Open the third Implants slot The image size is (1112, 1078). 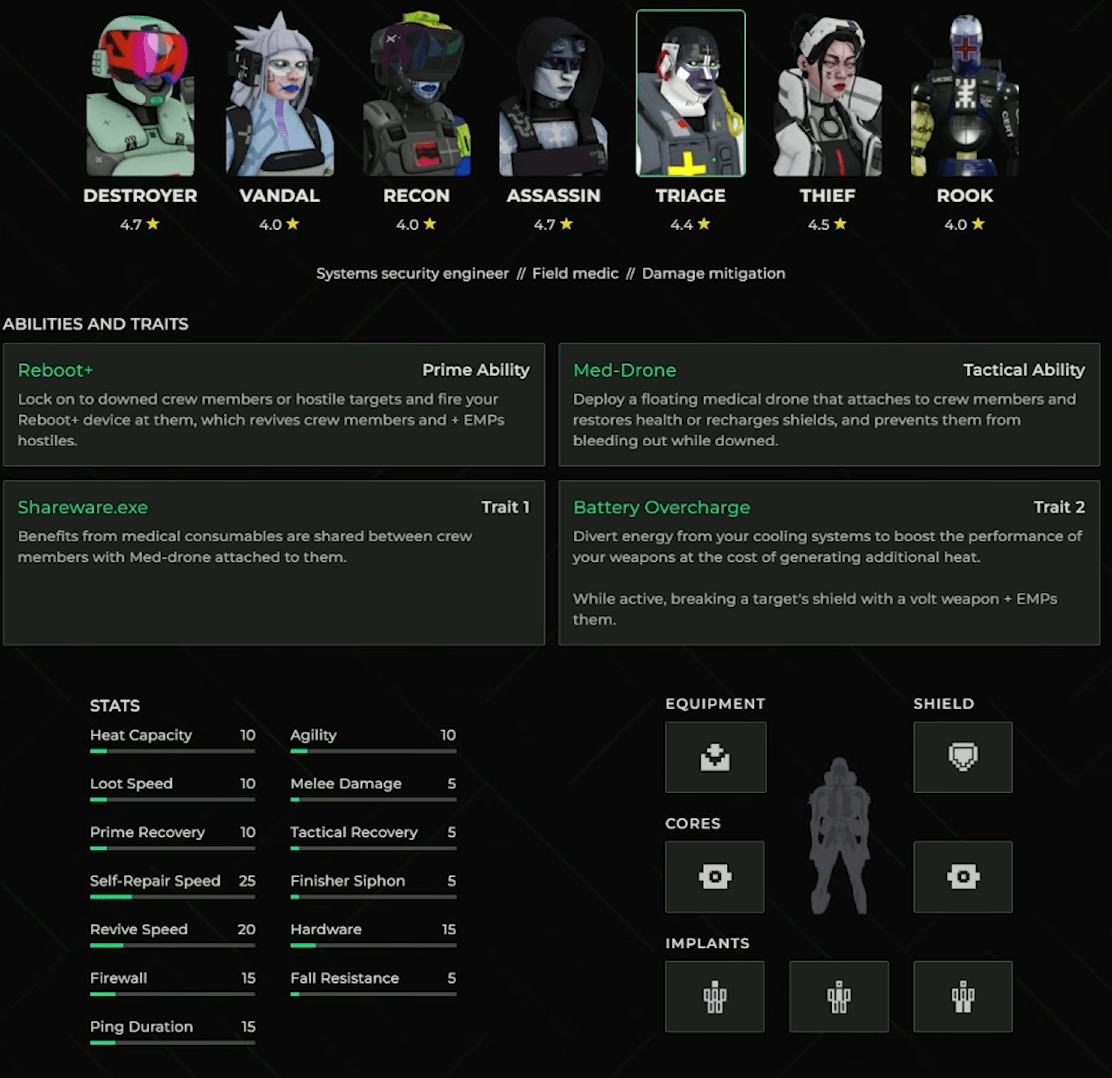click(962, 996)
